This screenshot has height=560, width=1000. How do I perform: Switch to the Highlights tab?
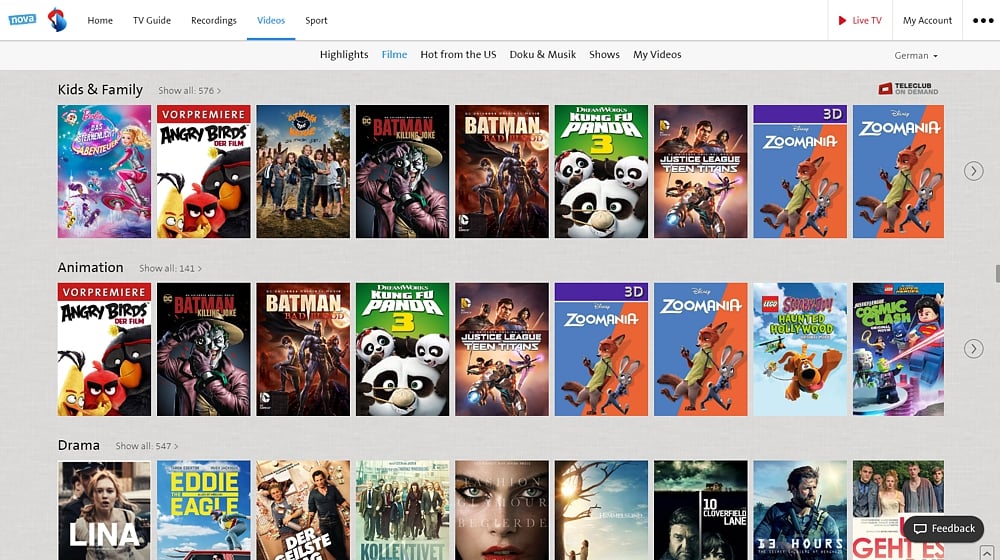point(344,55)
